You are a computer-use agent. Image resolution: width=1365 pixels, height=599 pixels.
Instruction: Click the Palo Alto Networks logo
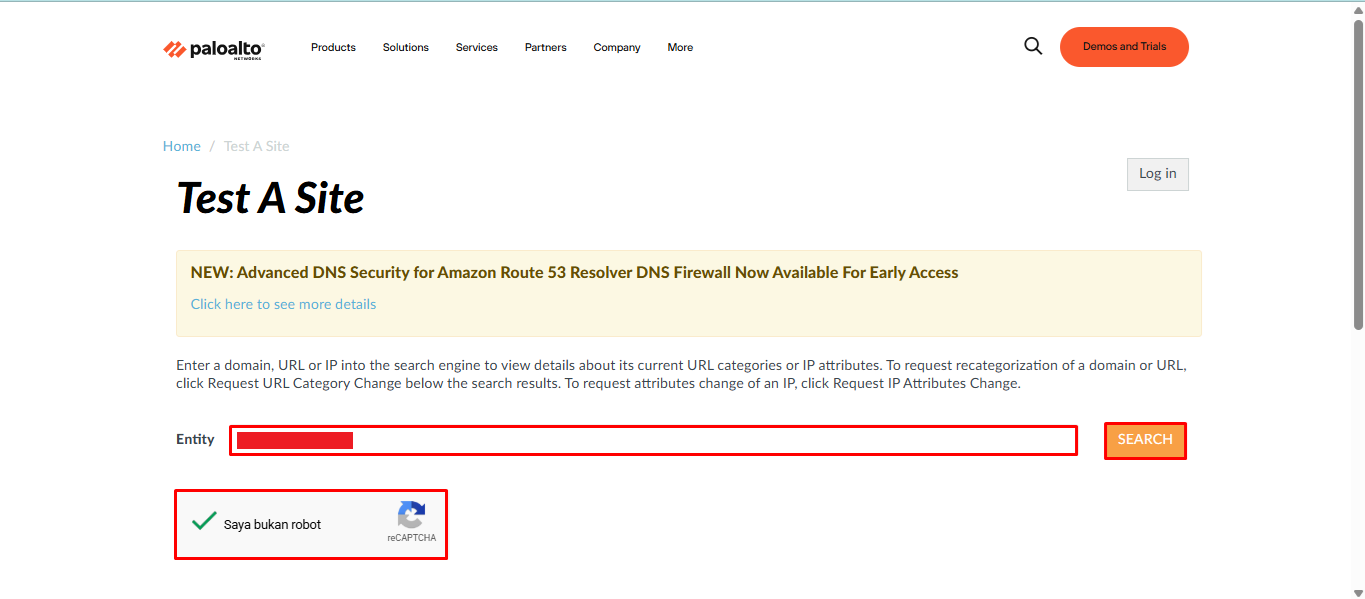click(x=213, y=49)
